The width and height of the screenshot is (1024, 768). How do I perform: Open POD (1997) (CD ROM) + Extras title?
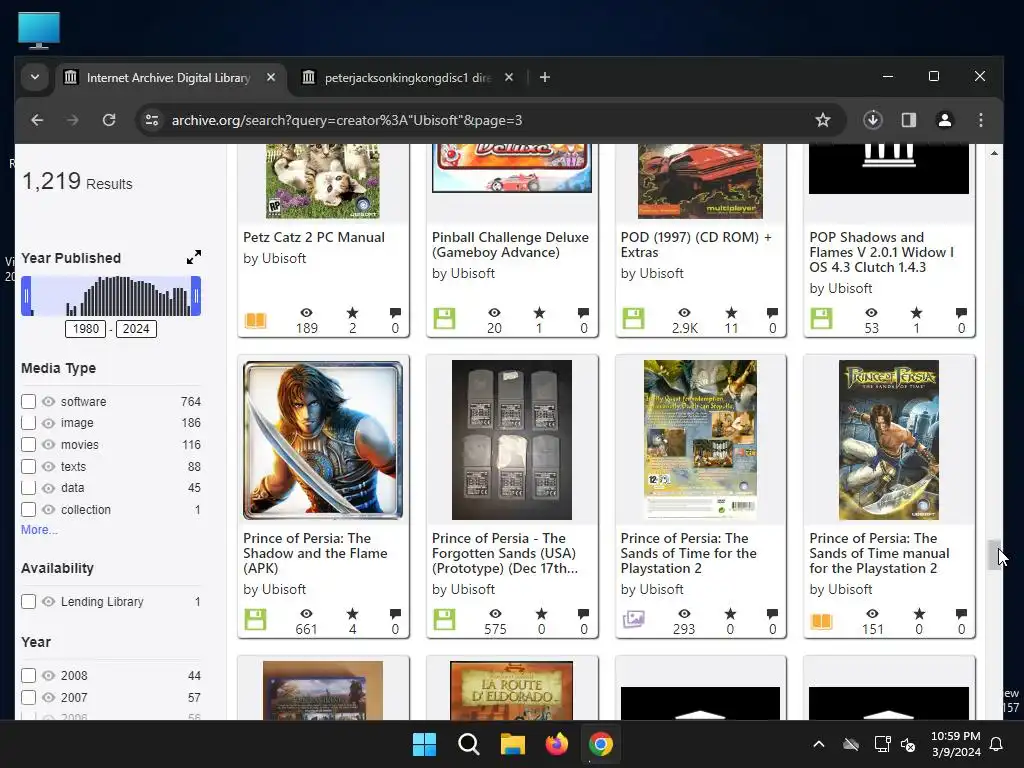coord(696,245)
